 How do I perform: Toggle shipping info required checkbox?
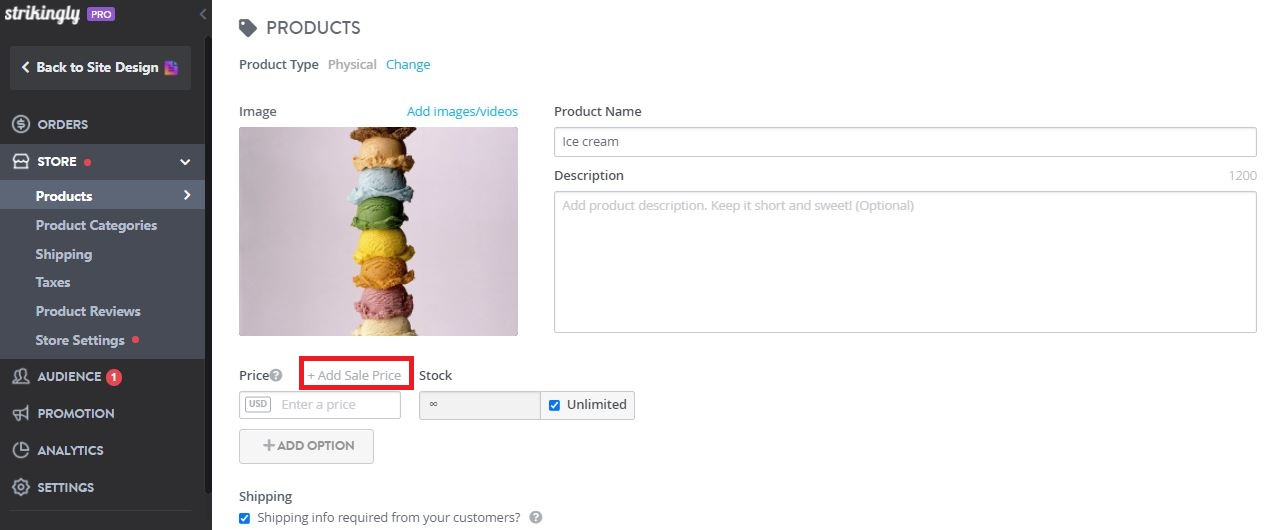(x=245, y=518)
